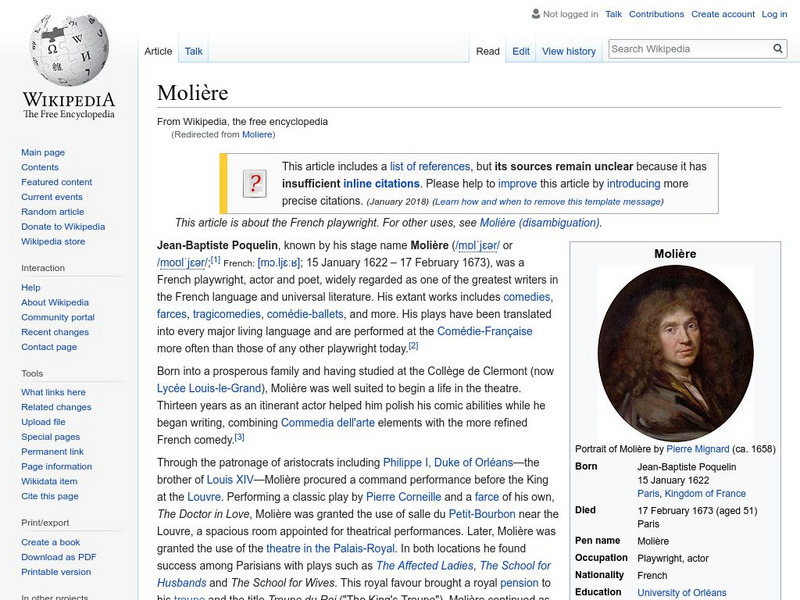
Task: Open comédie-ballets link
Action: [305, 314]
